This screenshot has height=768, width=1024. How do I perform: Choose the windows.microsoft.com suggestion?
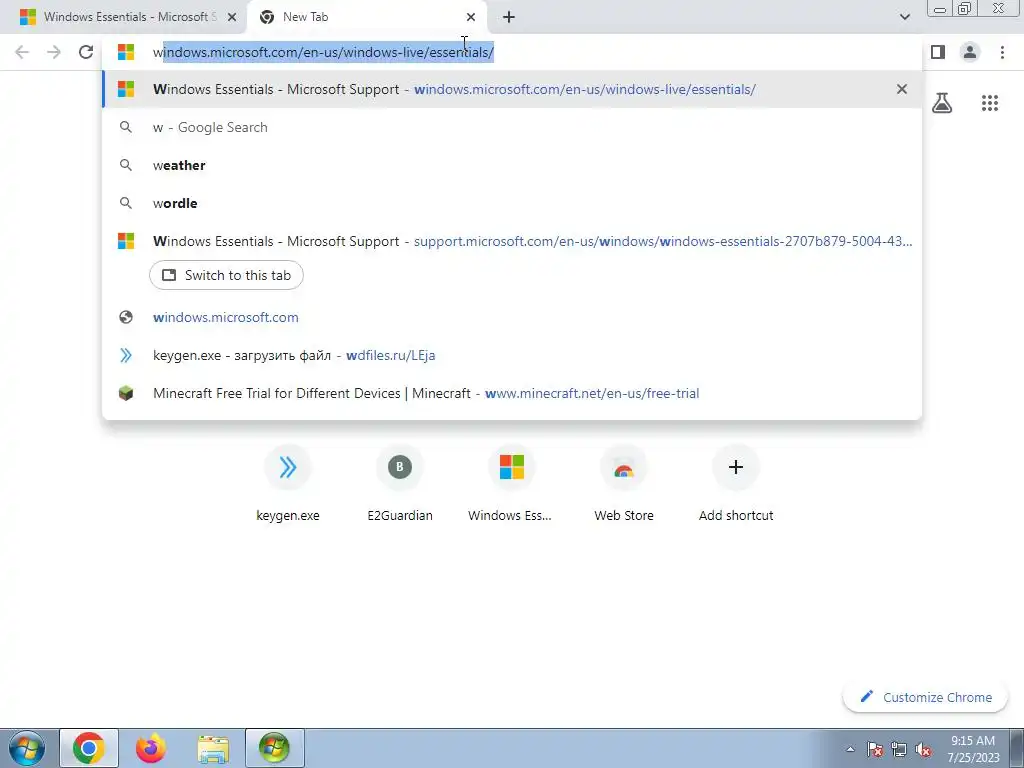[x=512, y=317]
